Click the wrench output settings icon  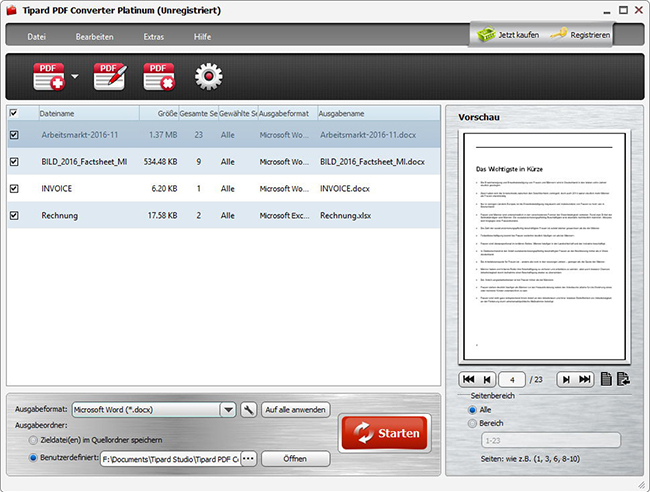pyautogui.click(x=248, y=410)
